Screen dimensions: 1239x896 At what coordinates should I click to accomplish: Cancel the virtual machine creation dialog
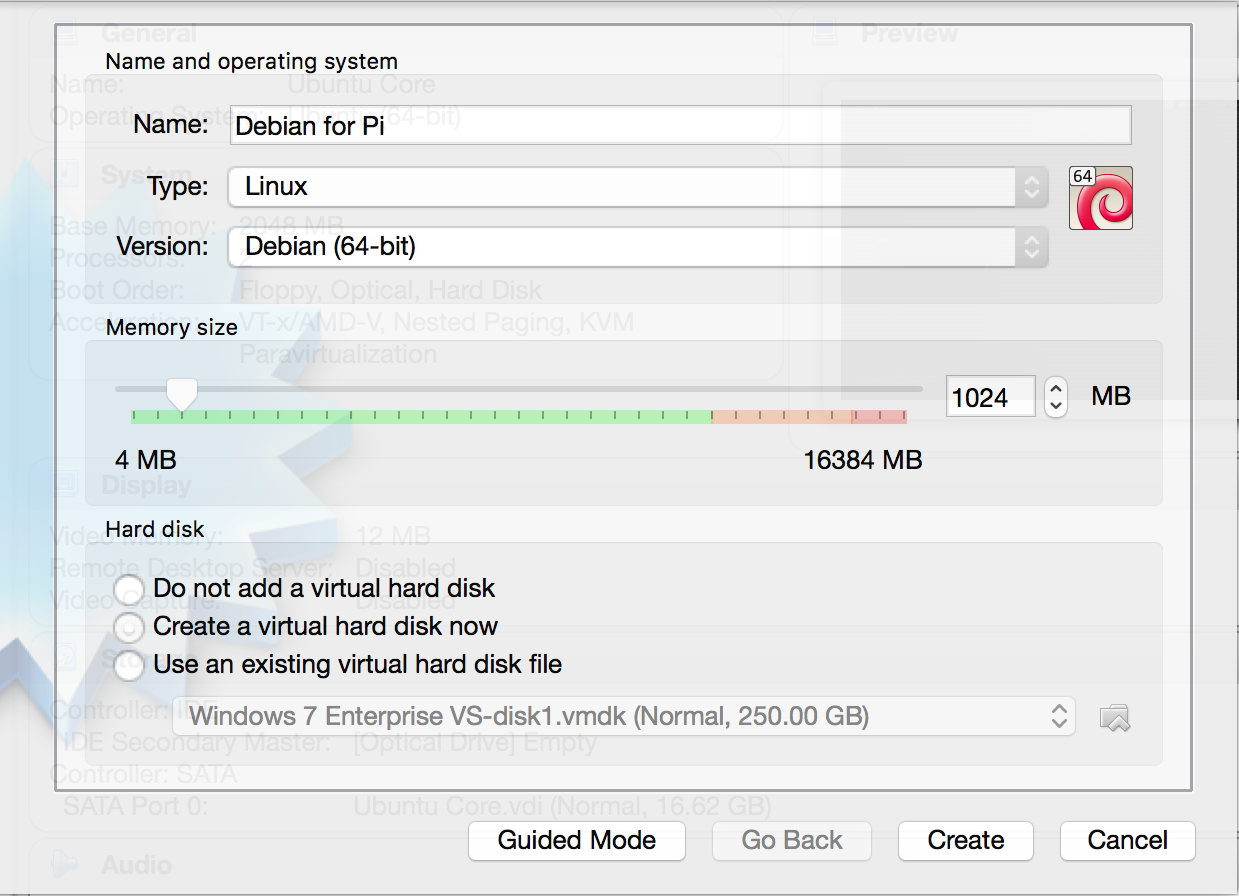[1127, 841]
